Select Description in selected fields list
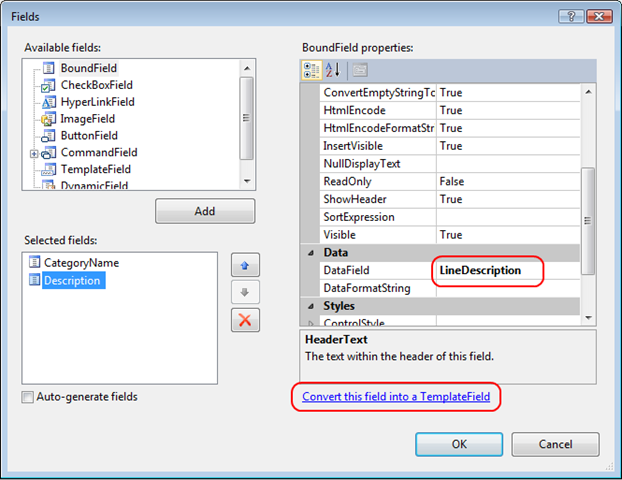Viewport: 622px width, 480px height. (x=71, y=281)
